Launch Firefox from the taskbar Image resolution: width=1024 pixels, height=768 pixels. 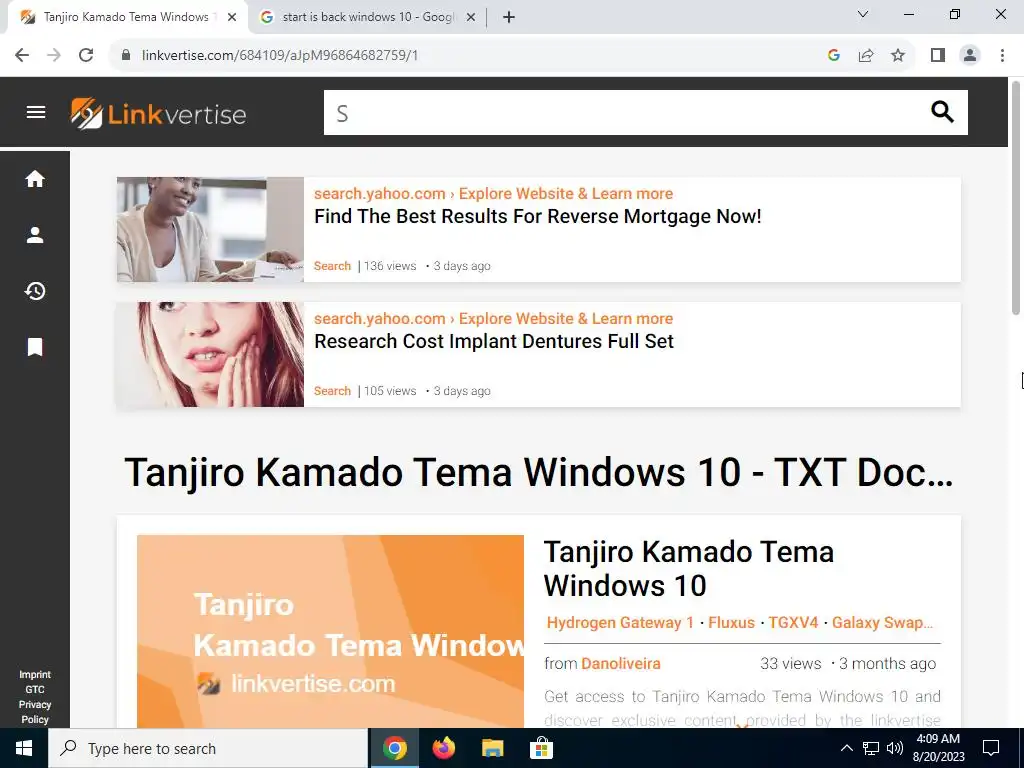pos(443,748)
